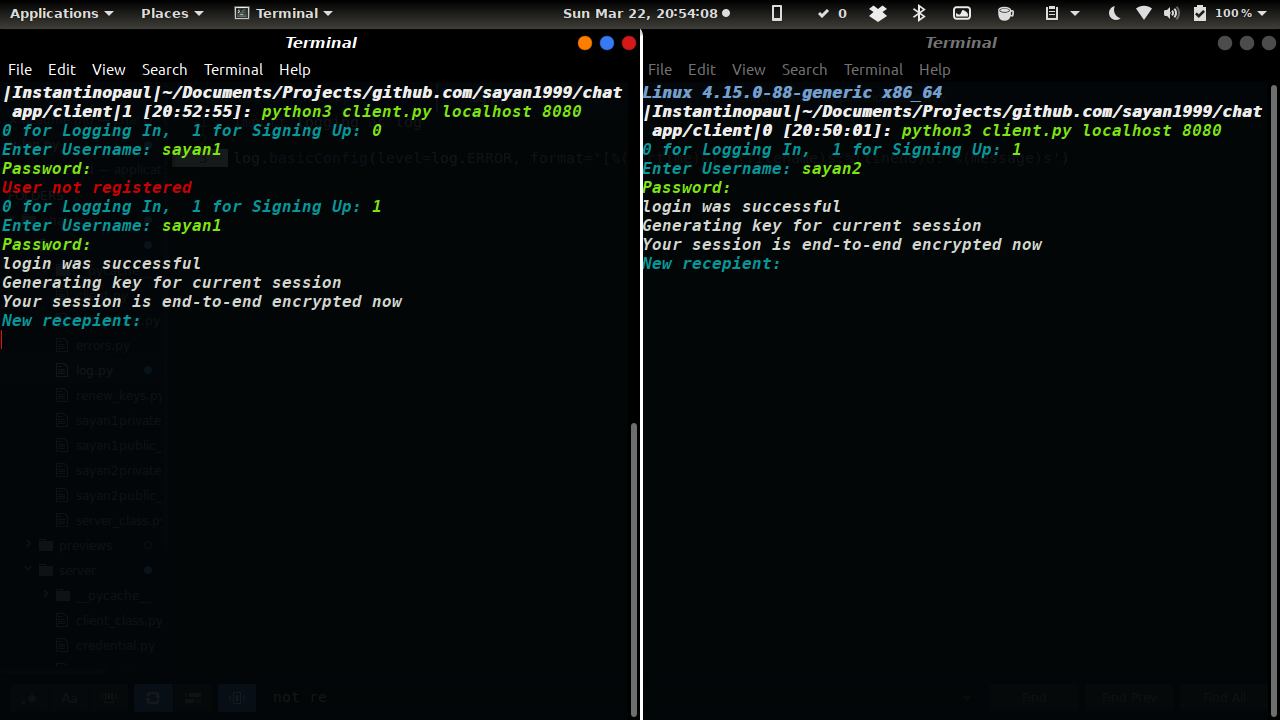
Task: Open the Wi-Fi network indicator
Action: [1144, 13]
